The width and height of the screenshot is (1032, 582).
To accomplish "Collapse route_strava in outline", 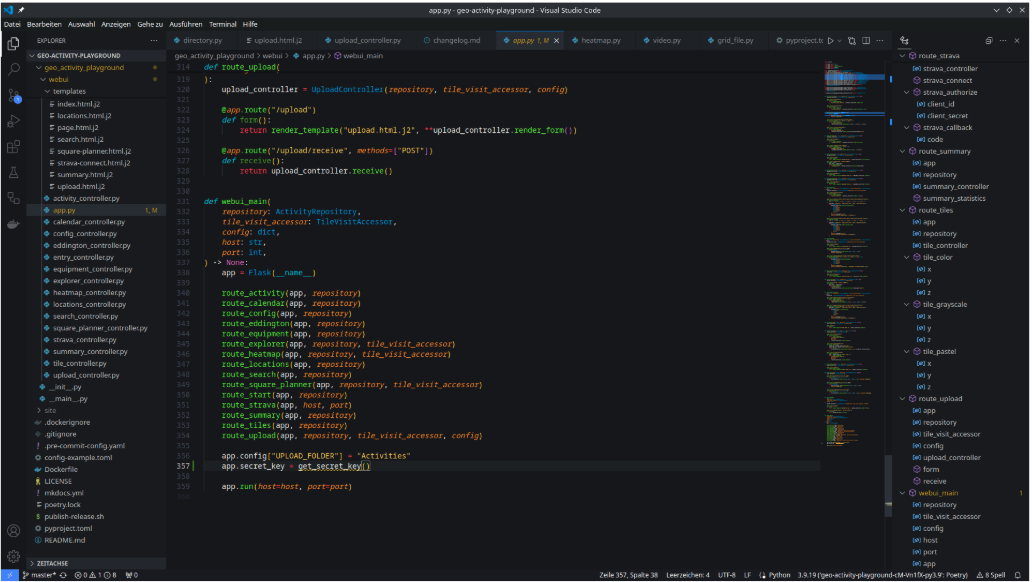I will pos(902,56).
